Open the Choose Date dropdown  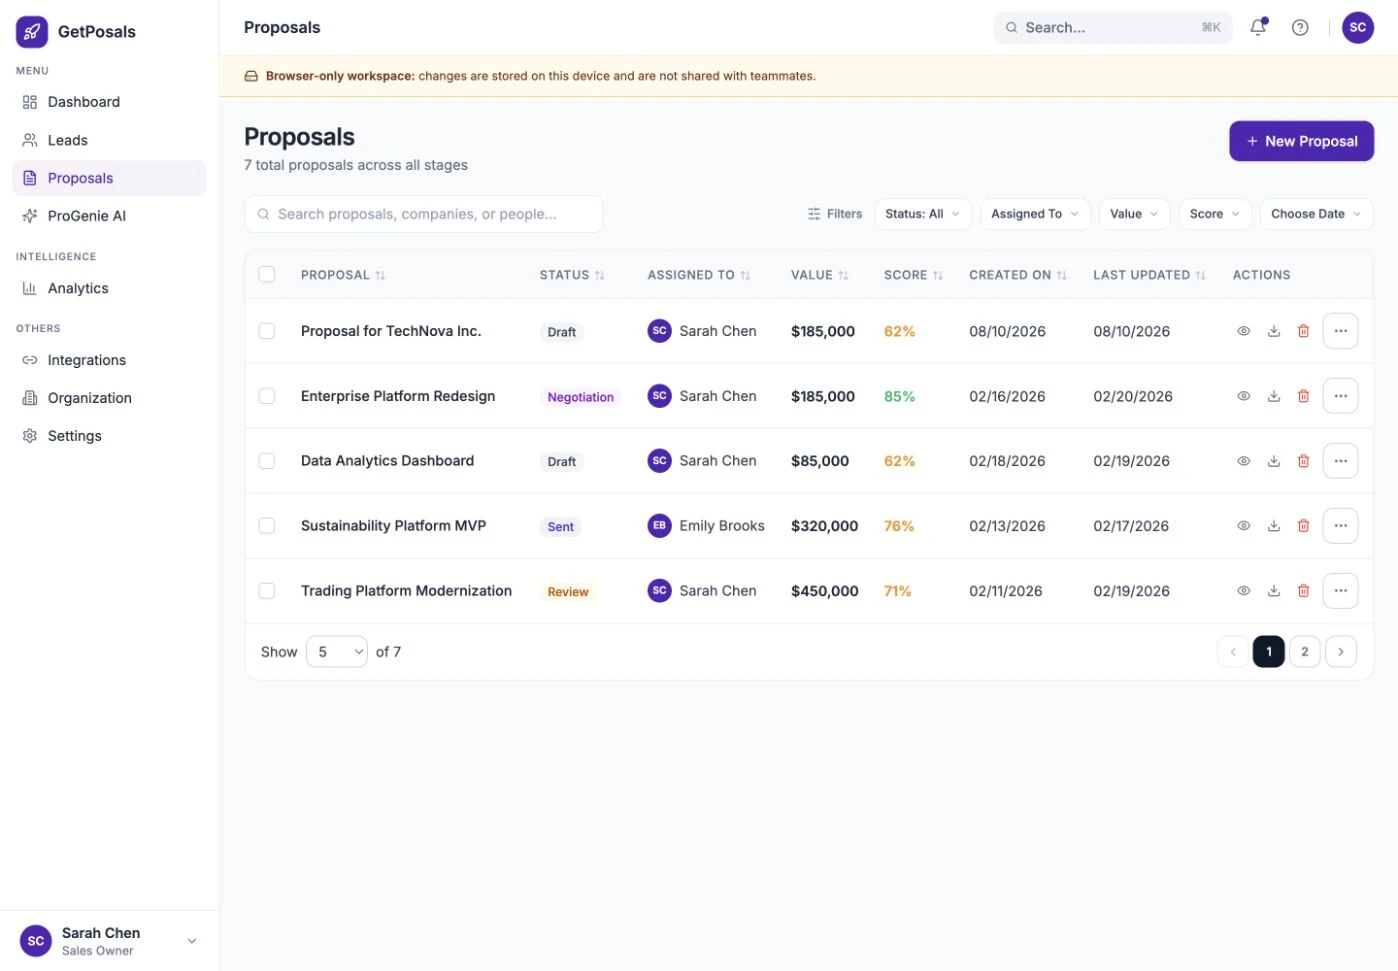(x=1316, y=214)
